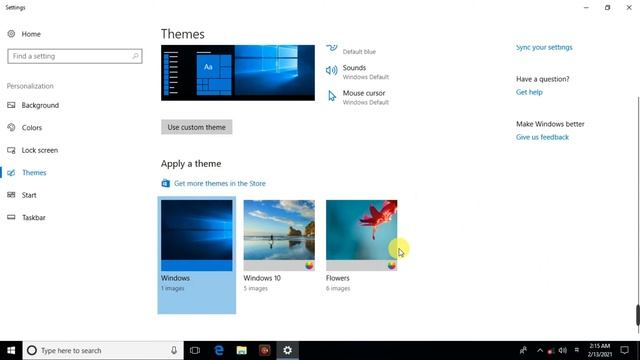Click the Store bag icon

point(165,183)
